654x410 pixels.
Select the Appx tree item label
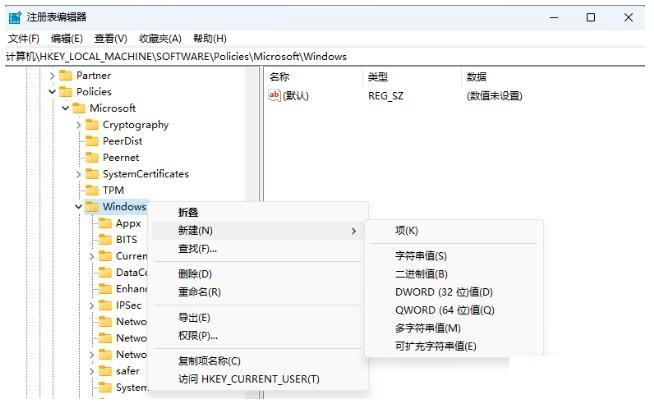pyautogui.click(x=128, y=224)
